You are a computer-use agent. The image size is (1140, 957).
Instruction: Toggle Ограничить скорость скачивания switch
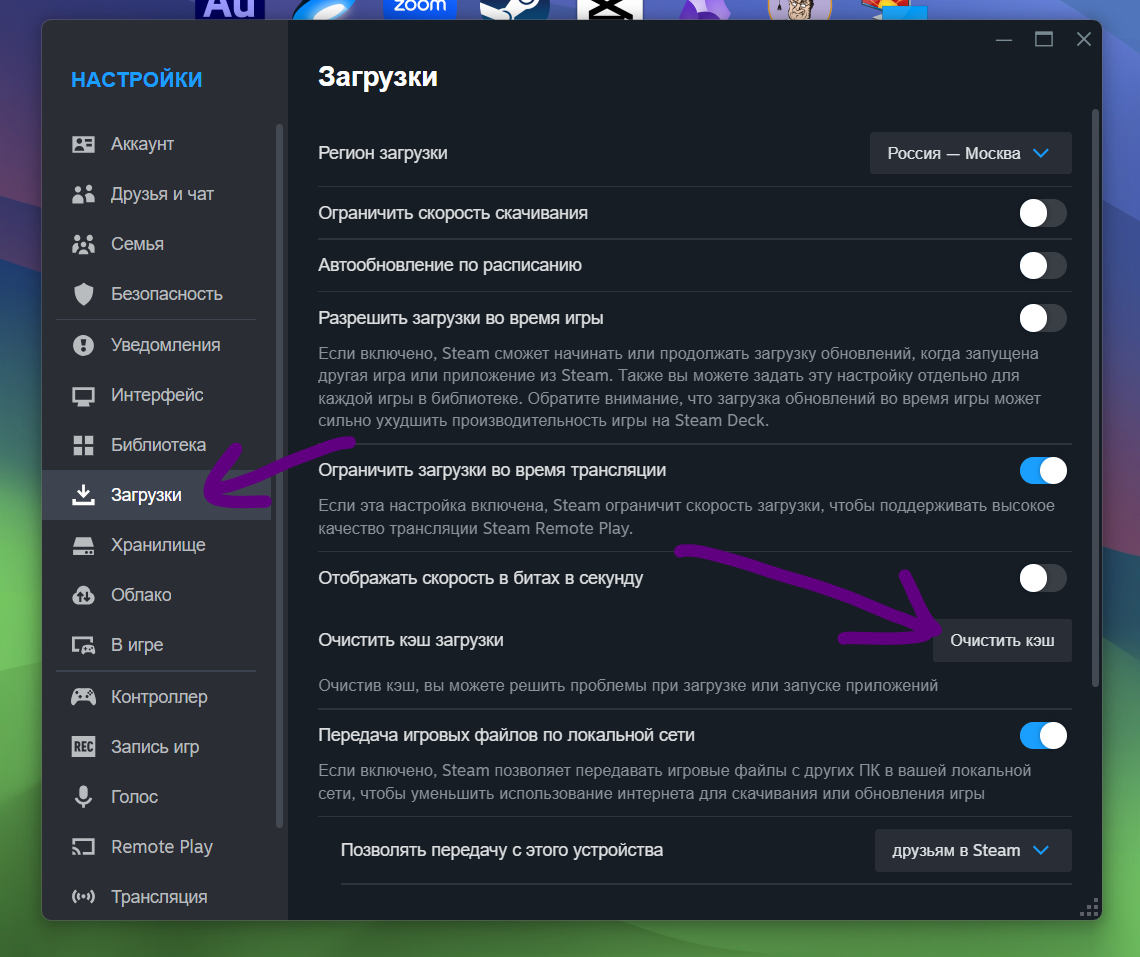1043,213
